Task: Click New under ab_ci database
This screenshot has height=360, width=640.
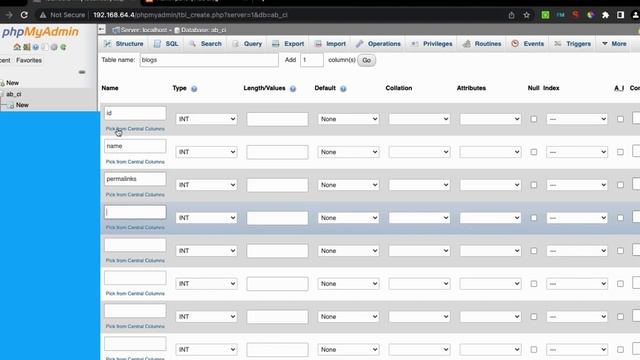Action: point(22,105)
